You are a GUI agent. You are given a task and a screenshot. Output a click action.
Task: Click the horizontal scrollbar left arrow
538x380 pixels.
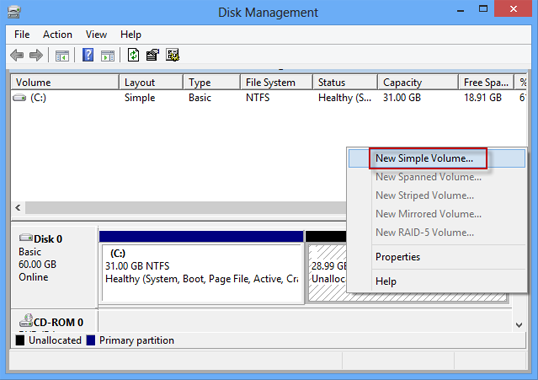[x=18, y=207]
